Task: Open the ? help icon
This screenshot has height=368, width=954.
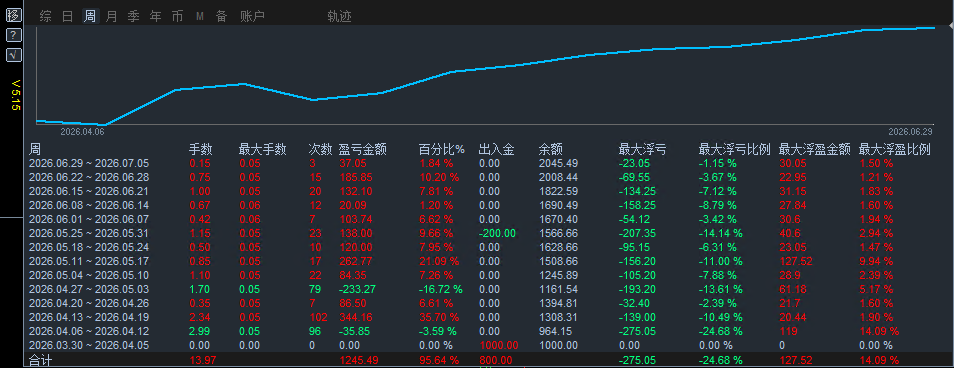Action: tap(13, 35)
